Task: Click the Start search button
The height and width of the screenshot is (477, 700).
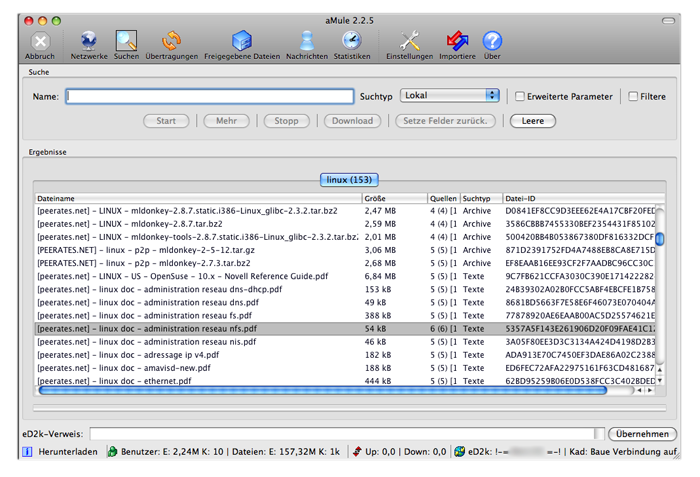Action: click(x=166, y=121)
